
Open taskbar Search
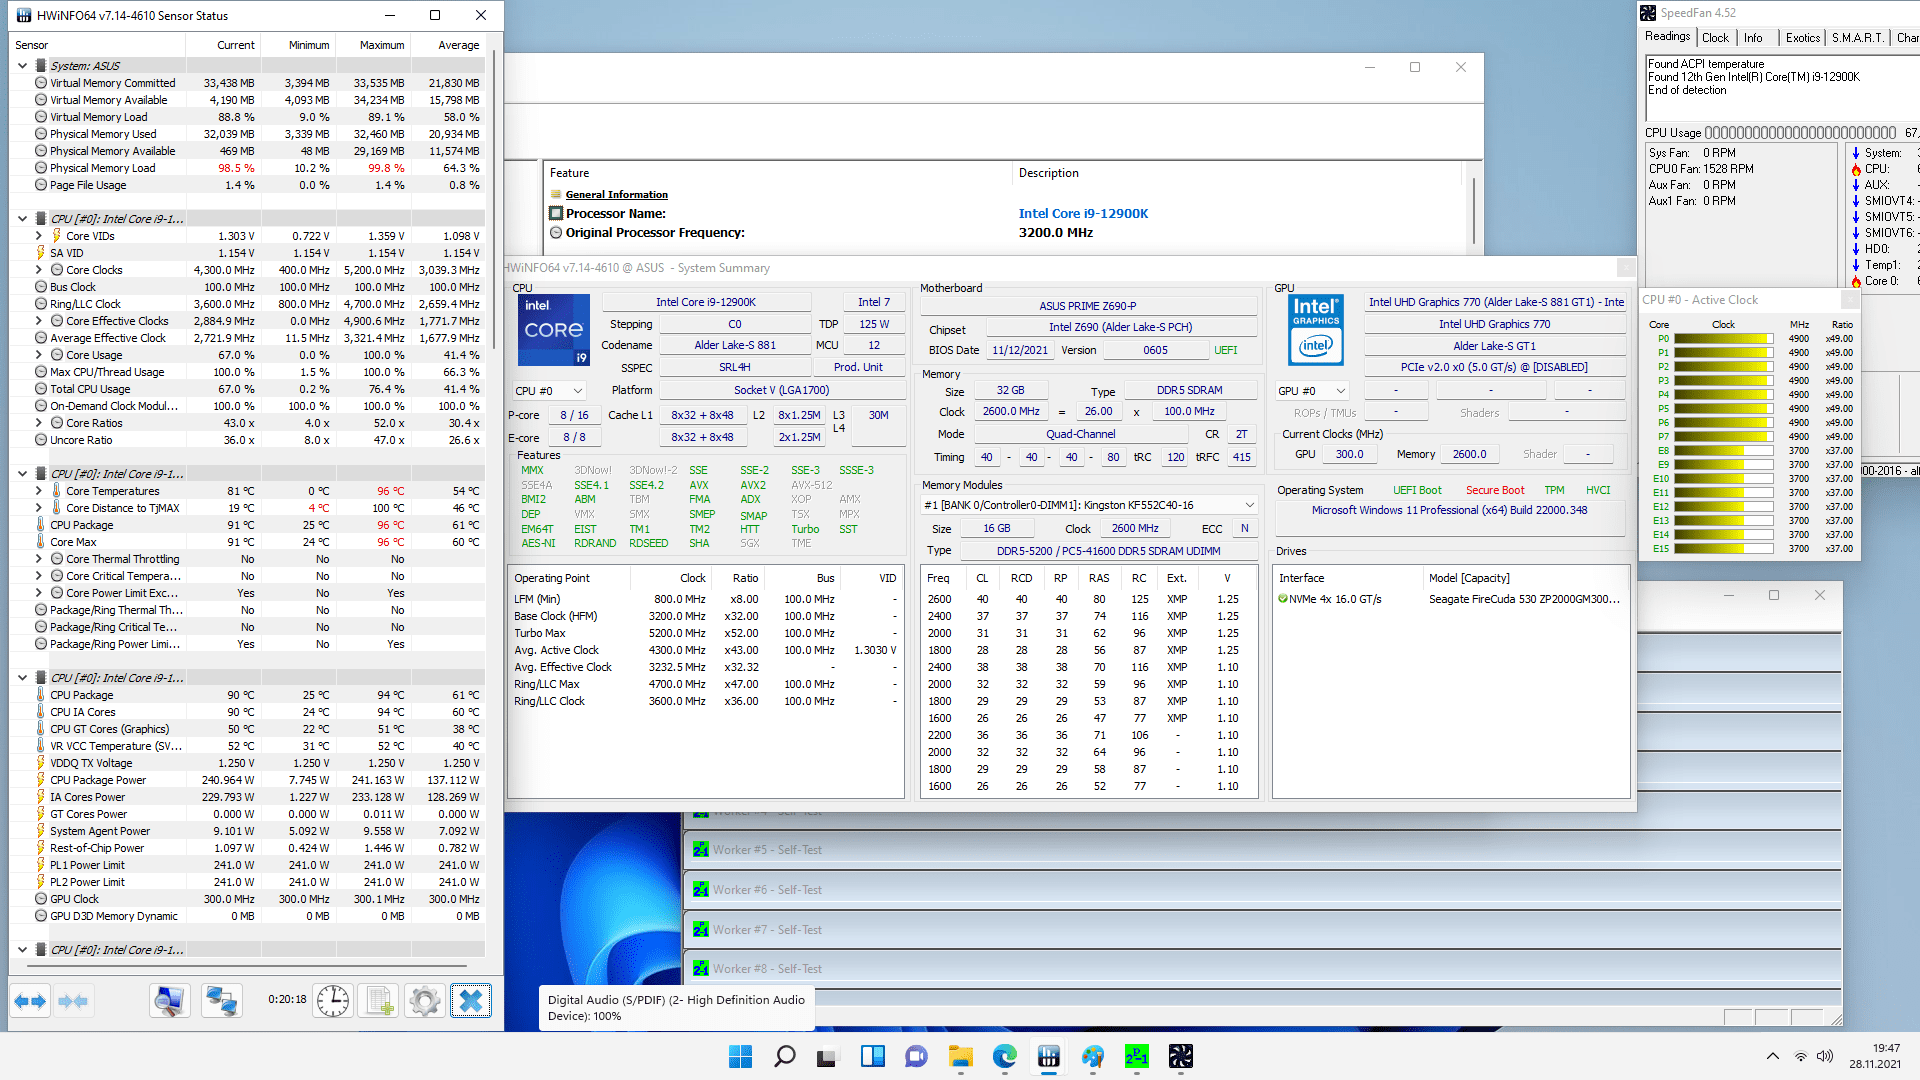785,1056
